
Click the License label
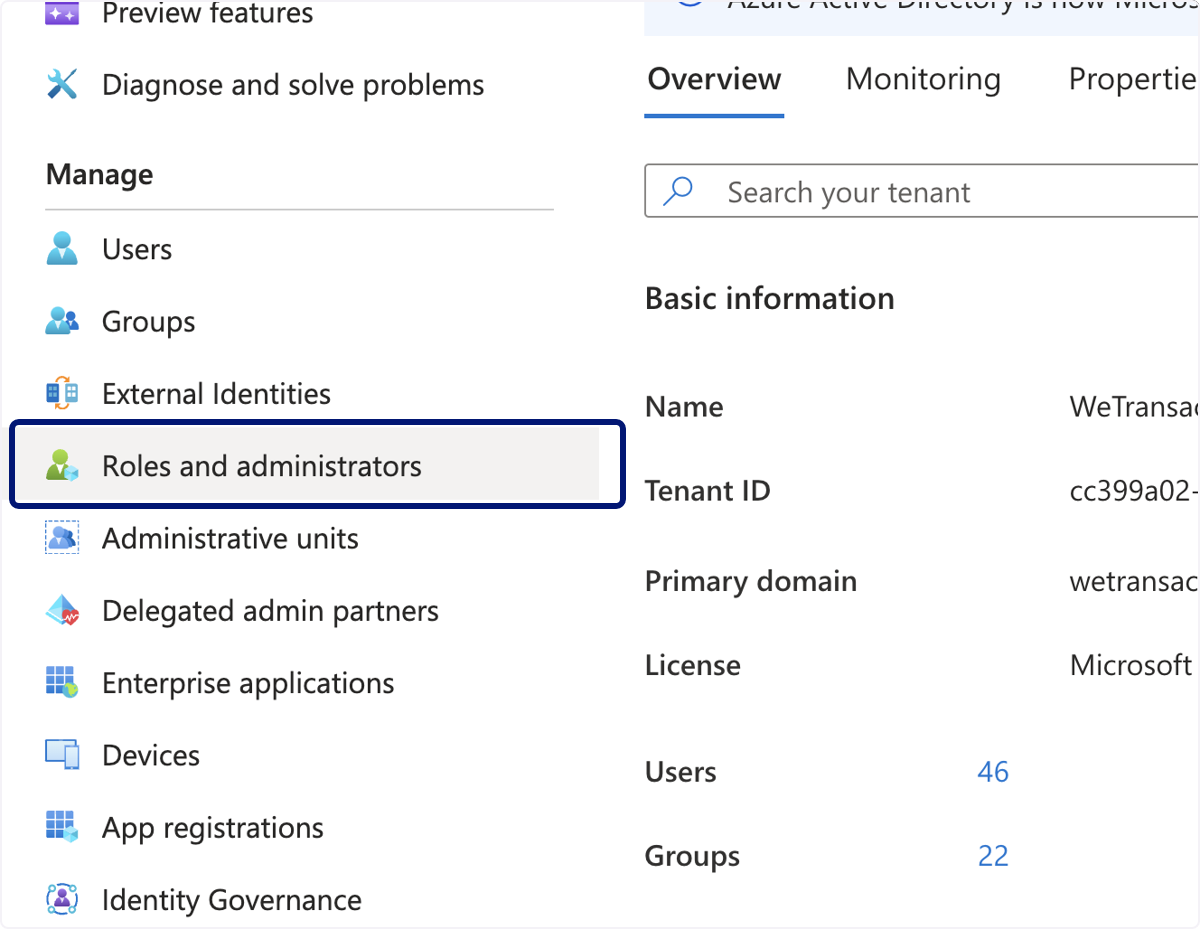(692, 665)
